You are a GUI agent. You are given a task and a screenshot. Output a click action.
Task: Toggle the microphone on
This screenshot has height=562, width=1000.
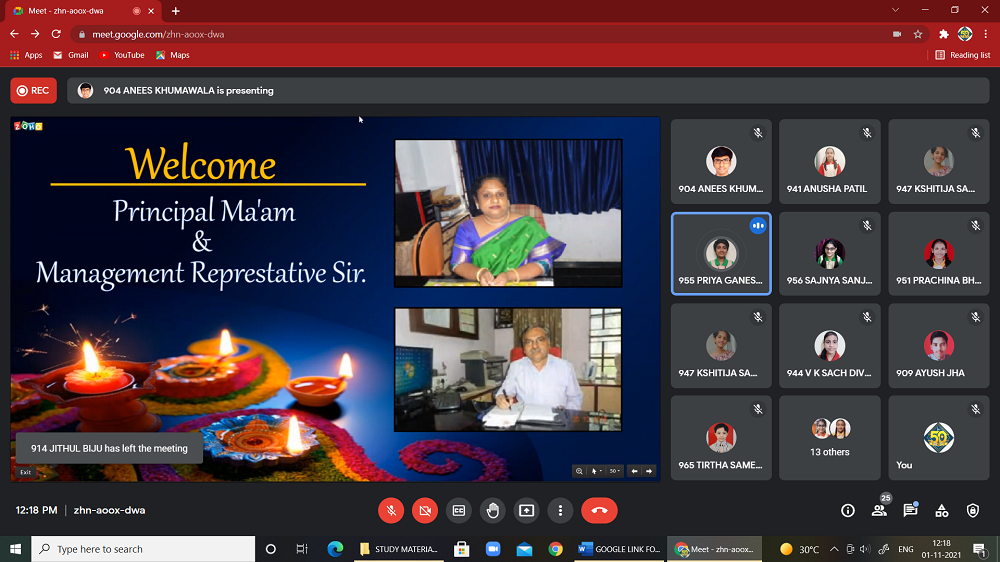pos(391,510)
